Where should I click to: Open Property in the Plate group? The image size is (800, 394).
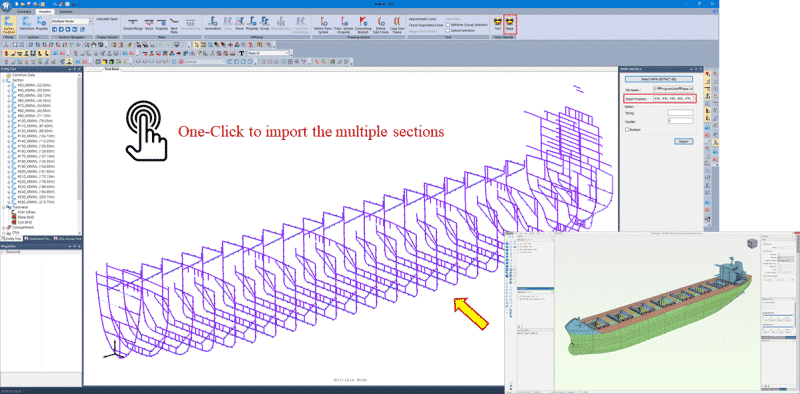161,24
